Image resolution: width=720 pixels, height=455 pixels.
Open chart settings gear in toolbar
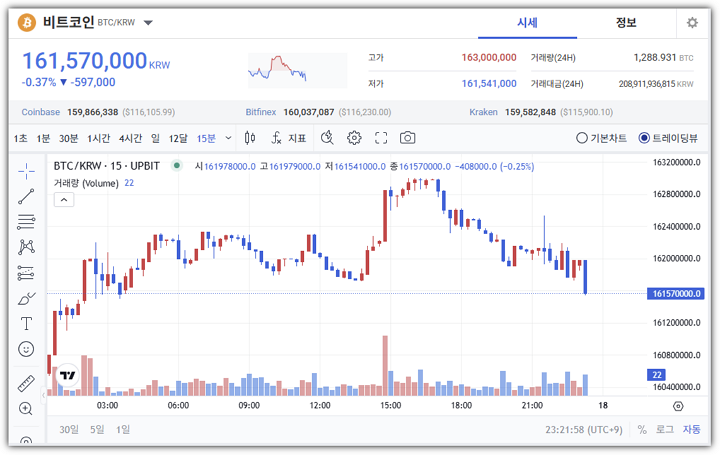[354, 138]
